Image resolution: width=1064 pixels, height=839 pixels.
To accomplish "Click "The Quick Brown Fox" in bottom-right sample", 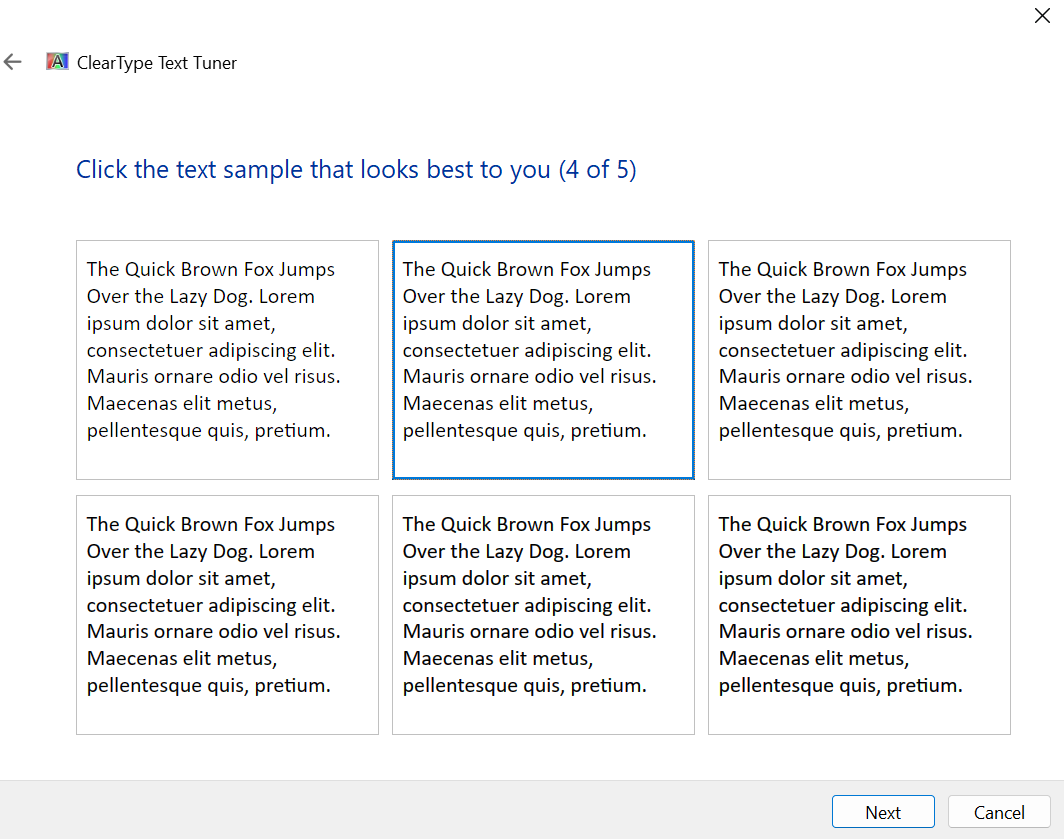I will click(842, 524).
